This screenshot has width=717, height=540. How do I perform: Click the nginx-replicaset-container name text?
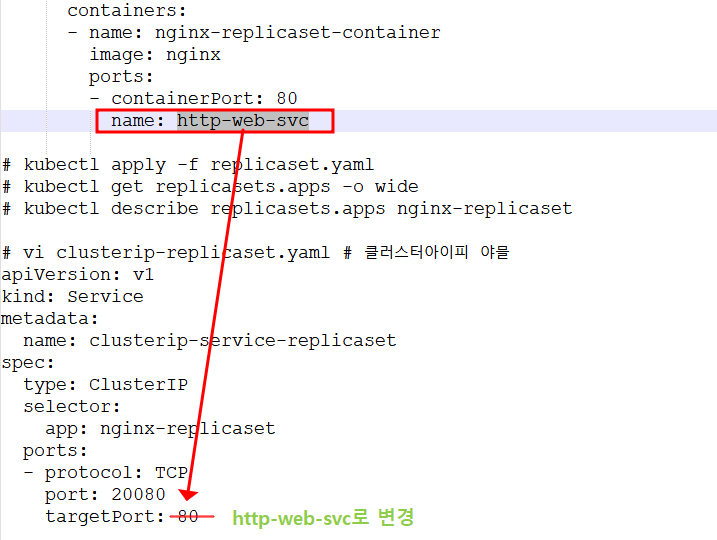298,32
